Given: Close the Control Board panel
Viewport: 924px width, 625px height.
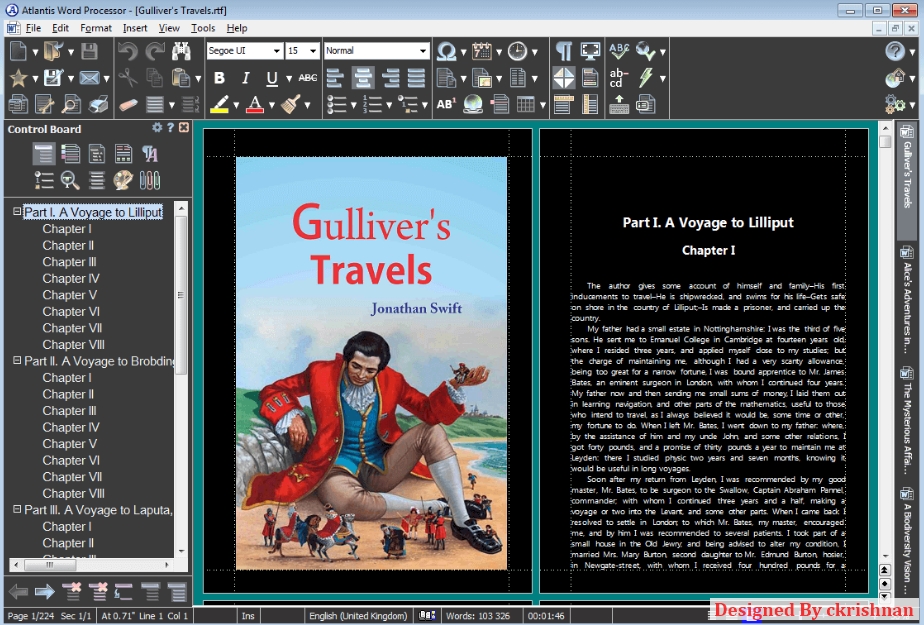Looking at the screenshot, I should pyautogui.click(x=184, y=127).
